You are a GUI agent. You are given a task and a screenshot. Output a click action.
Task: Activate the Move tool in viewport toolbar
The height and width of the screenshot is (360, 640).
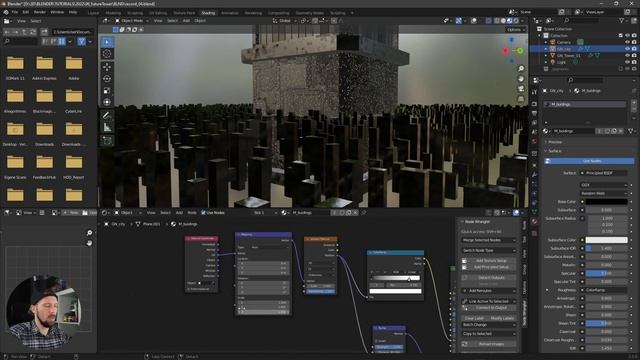pyautogui.click(x=107, y=67)
